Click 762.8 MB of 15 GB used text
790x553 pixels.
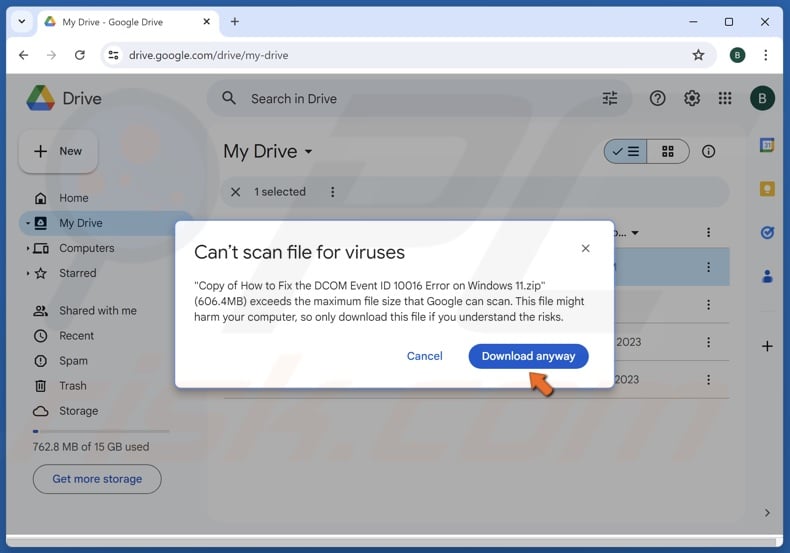(x=91, y=447)
